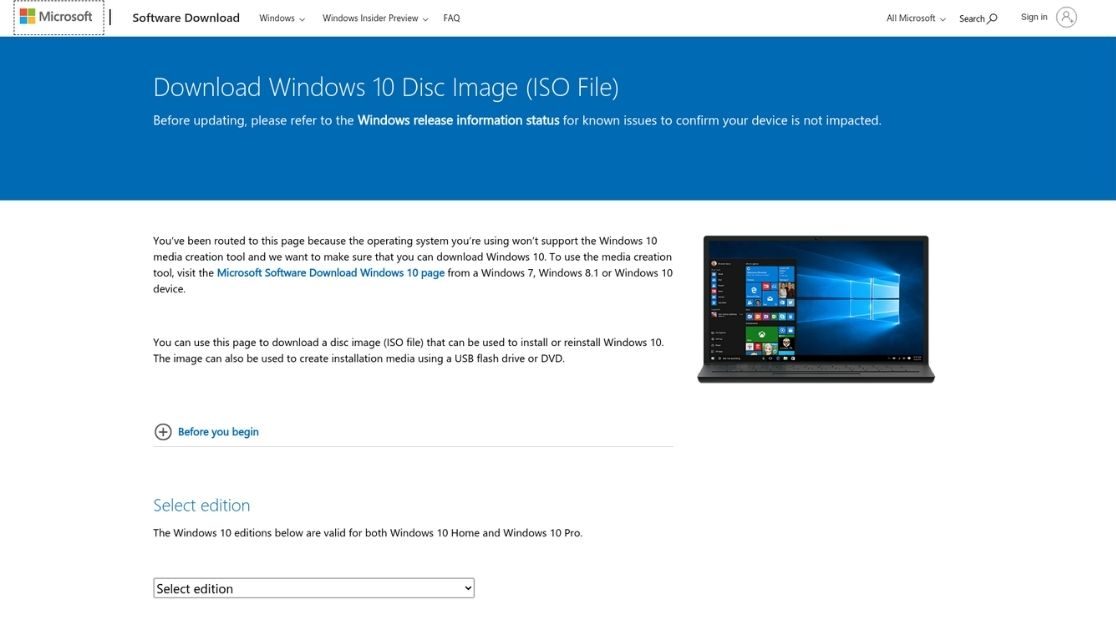The height and width of the screenshot is (624, 1116).
Task: Expand the Before you begin section
Action: [x=218, y=432]
